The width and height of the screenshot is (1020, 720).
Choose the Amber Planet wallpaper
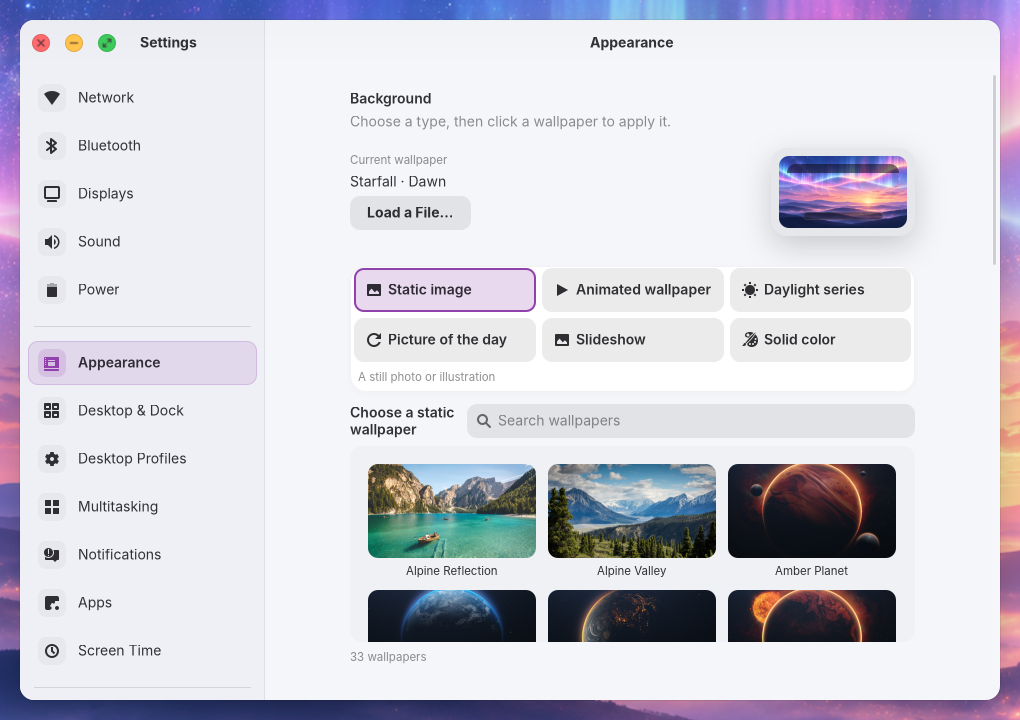click(x=812, y=511)
